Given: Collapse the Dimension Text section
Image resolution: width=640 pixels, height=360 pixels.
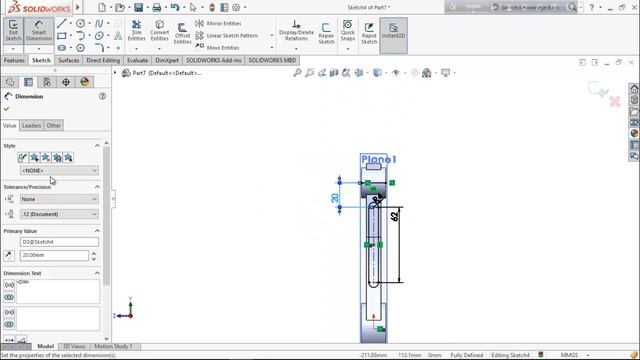Looking at the screenshot, I should click(97, 273).
